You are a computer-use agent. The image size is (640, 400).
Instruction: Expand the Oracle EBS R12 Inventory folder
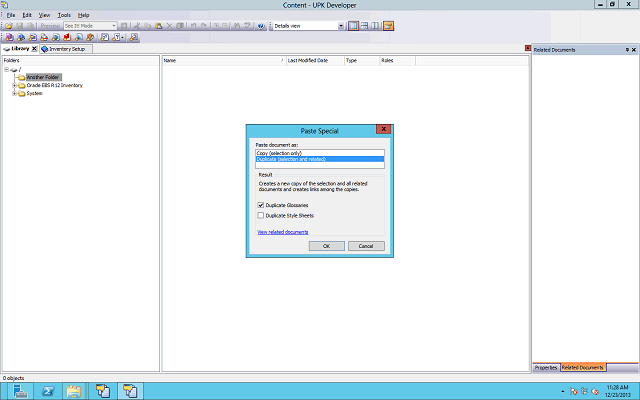(x=14, y=85)
